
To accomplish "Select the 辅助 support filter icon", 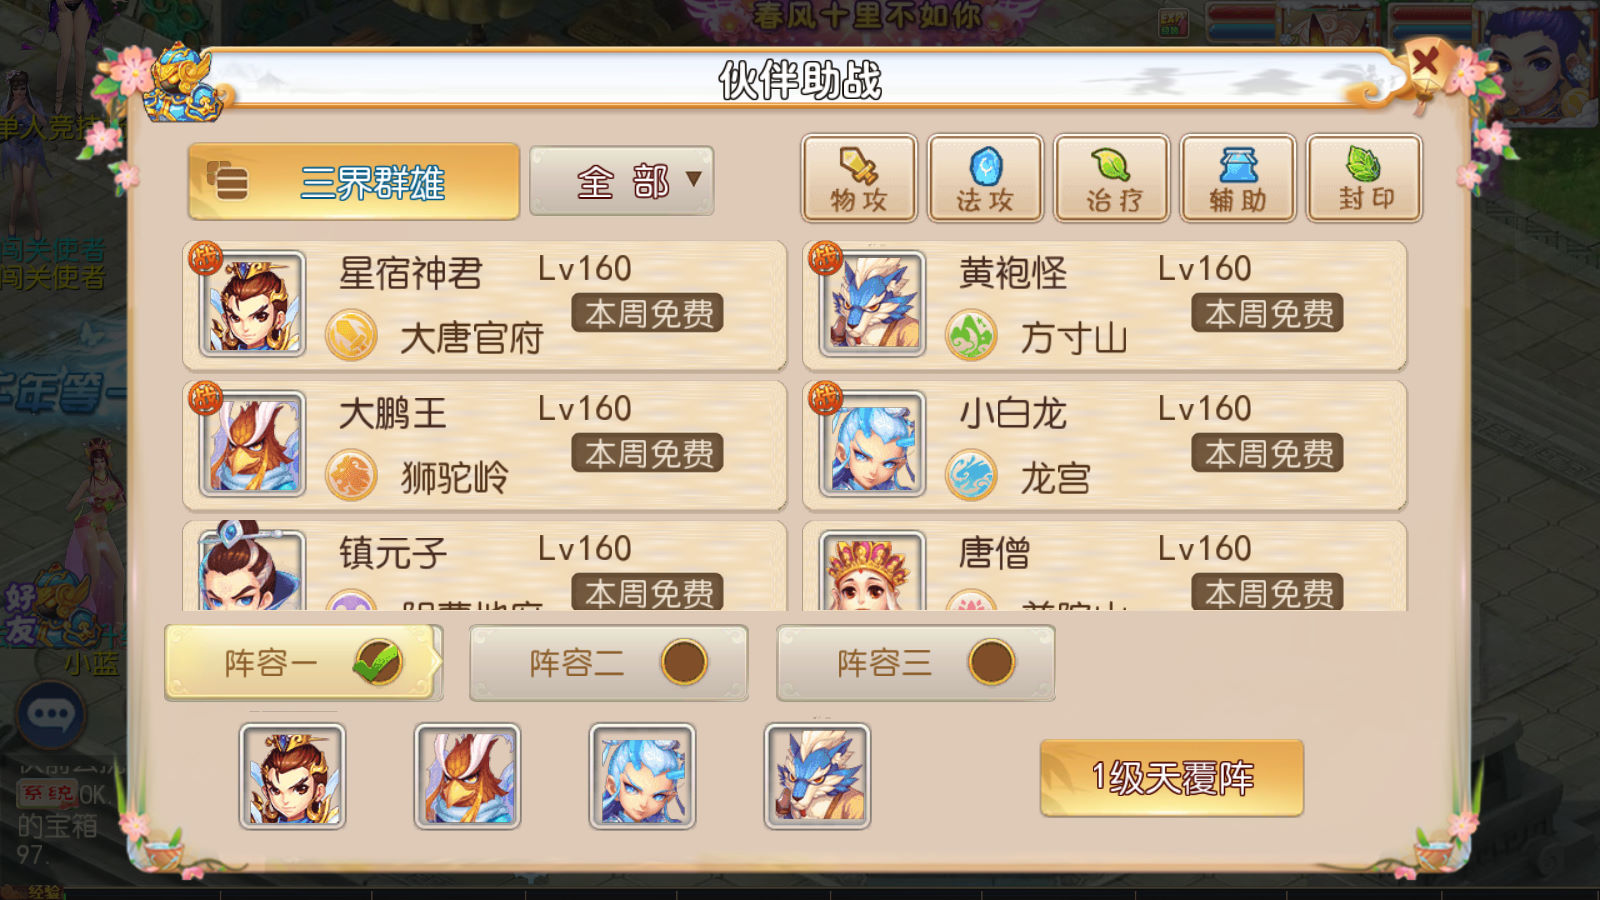I will click(1237, 178).
